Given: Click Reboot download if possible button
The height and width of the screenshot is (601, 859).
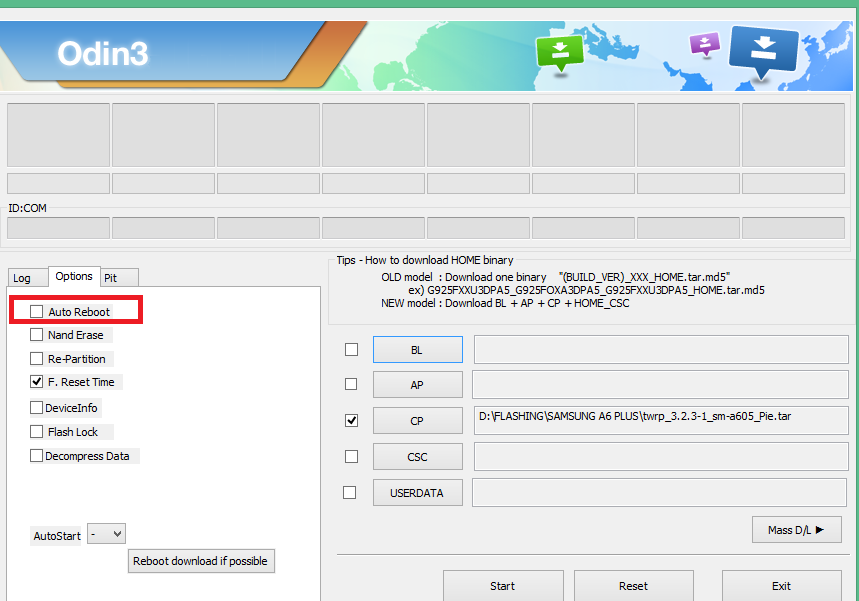Looking at the screenshot, I should [201, 561].
